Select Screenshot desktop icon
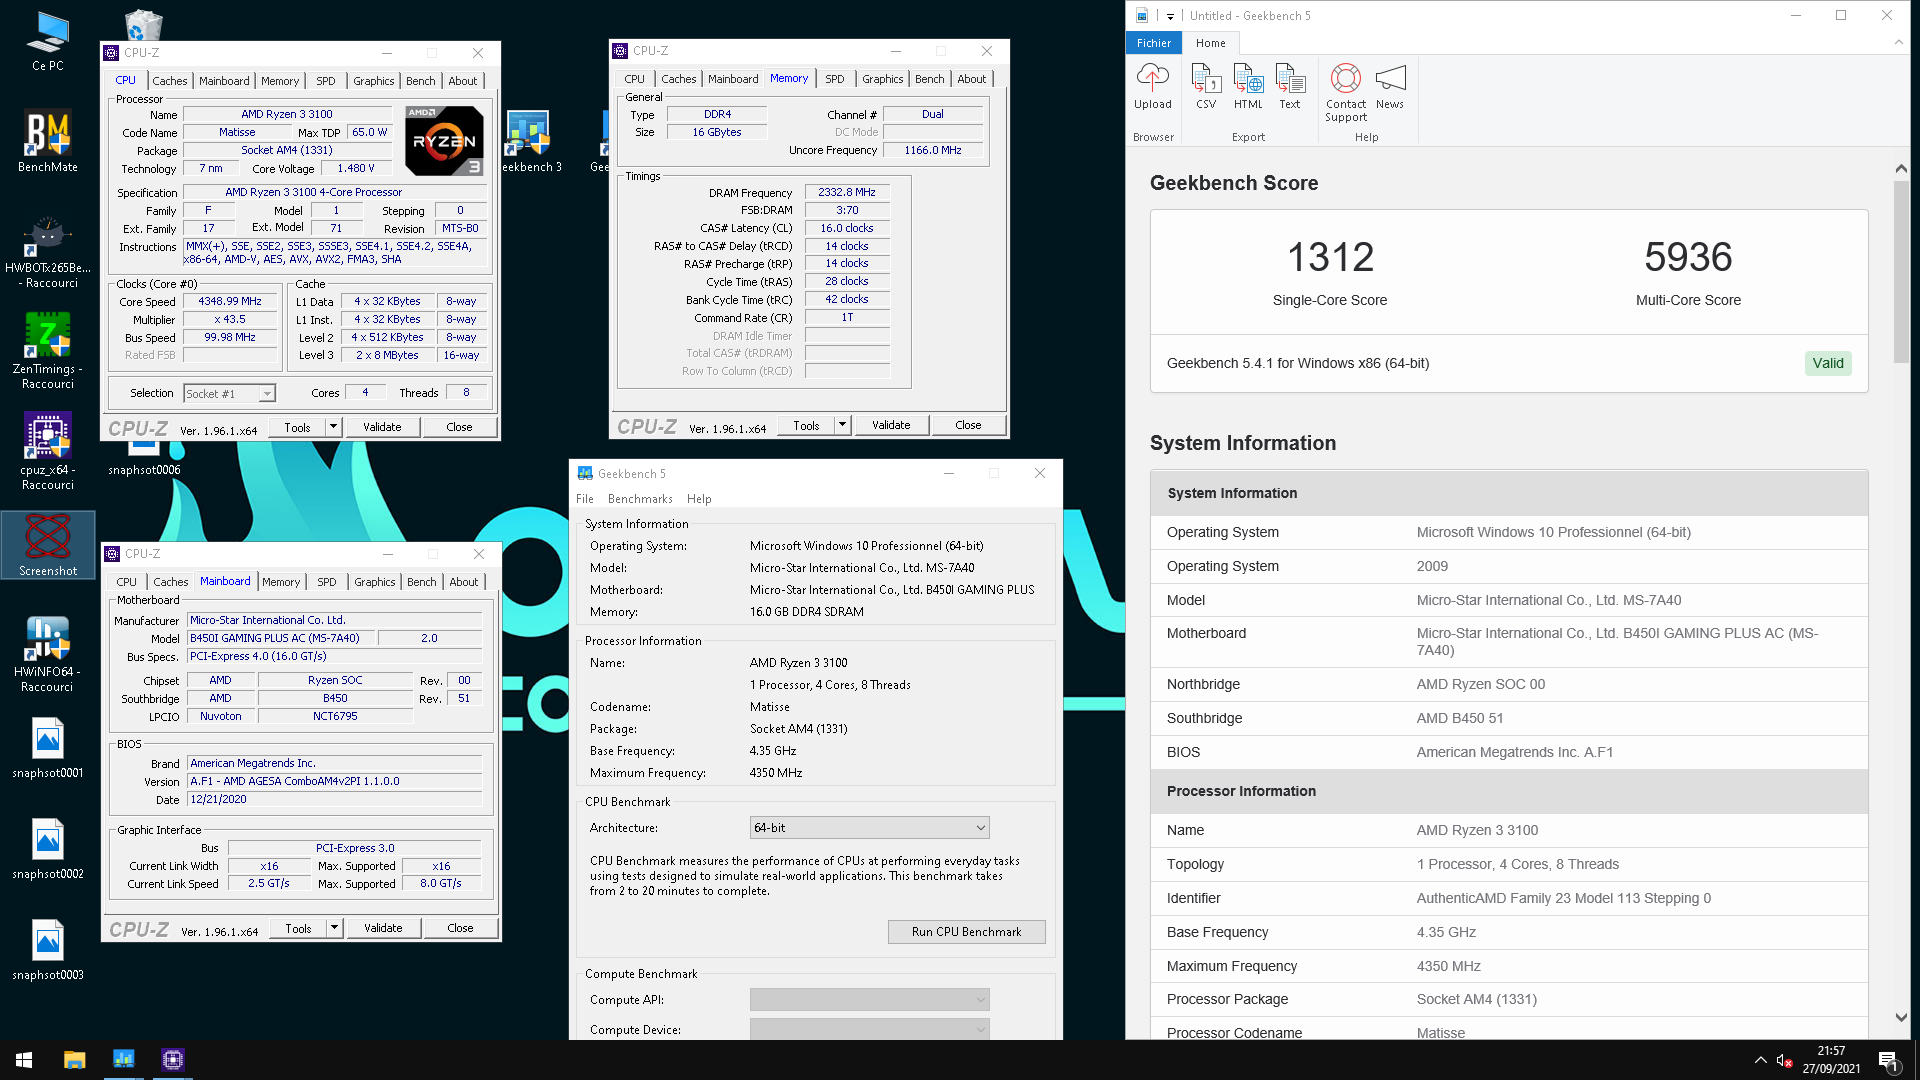The width and height of the screenshot is (1920, 1080). click(x=48, y=545)
